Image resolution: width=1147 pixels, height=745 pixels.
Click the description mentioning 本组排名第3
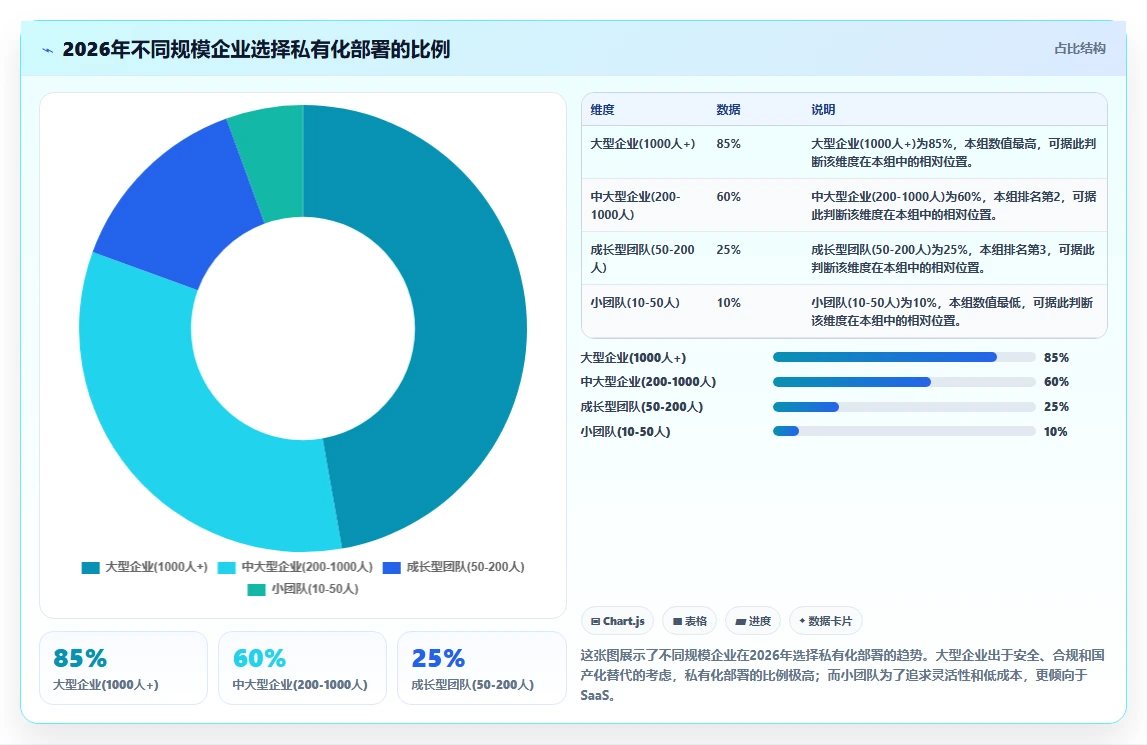point(952,258)
